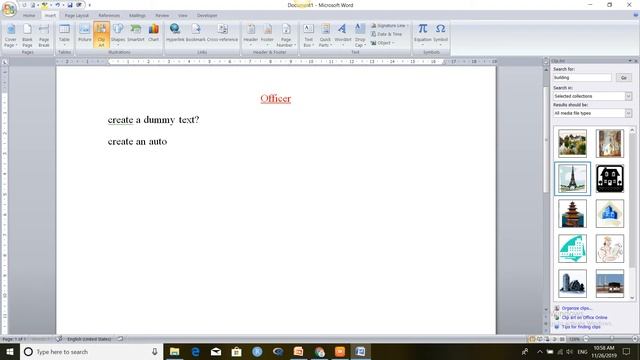Viewport: 640px width, 360px height.
Task: Click the proofing errors status icon
Action: 59,339
